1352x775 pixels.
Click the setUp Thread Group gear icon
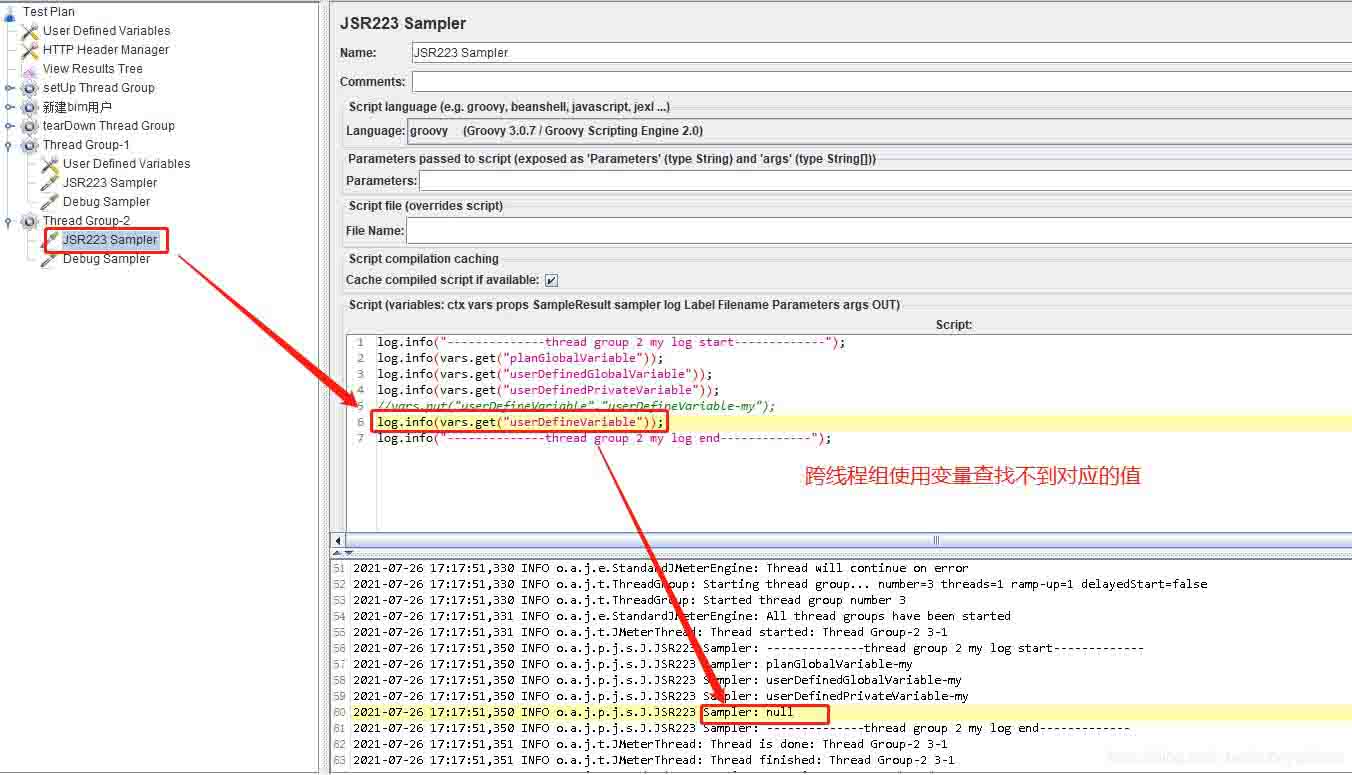[30, 88]
